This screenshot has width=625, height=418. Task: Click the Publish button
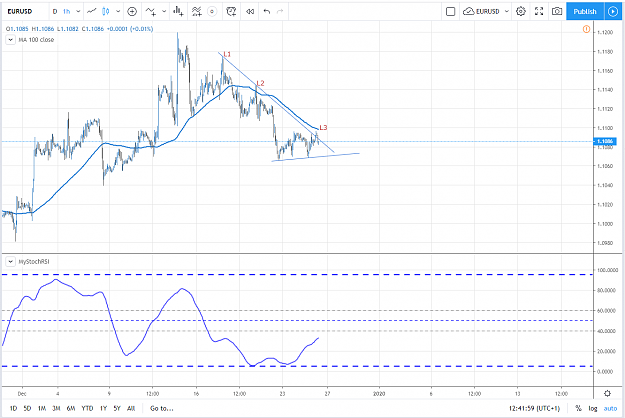pyautogui.click(x=585, y=12)
